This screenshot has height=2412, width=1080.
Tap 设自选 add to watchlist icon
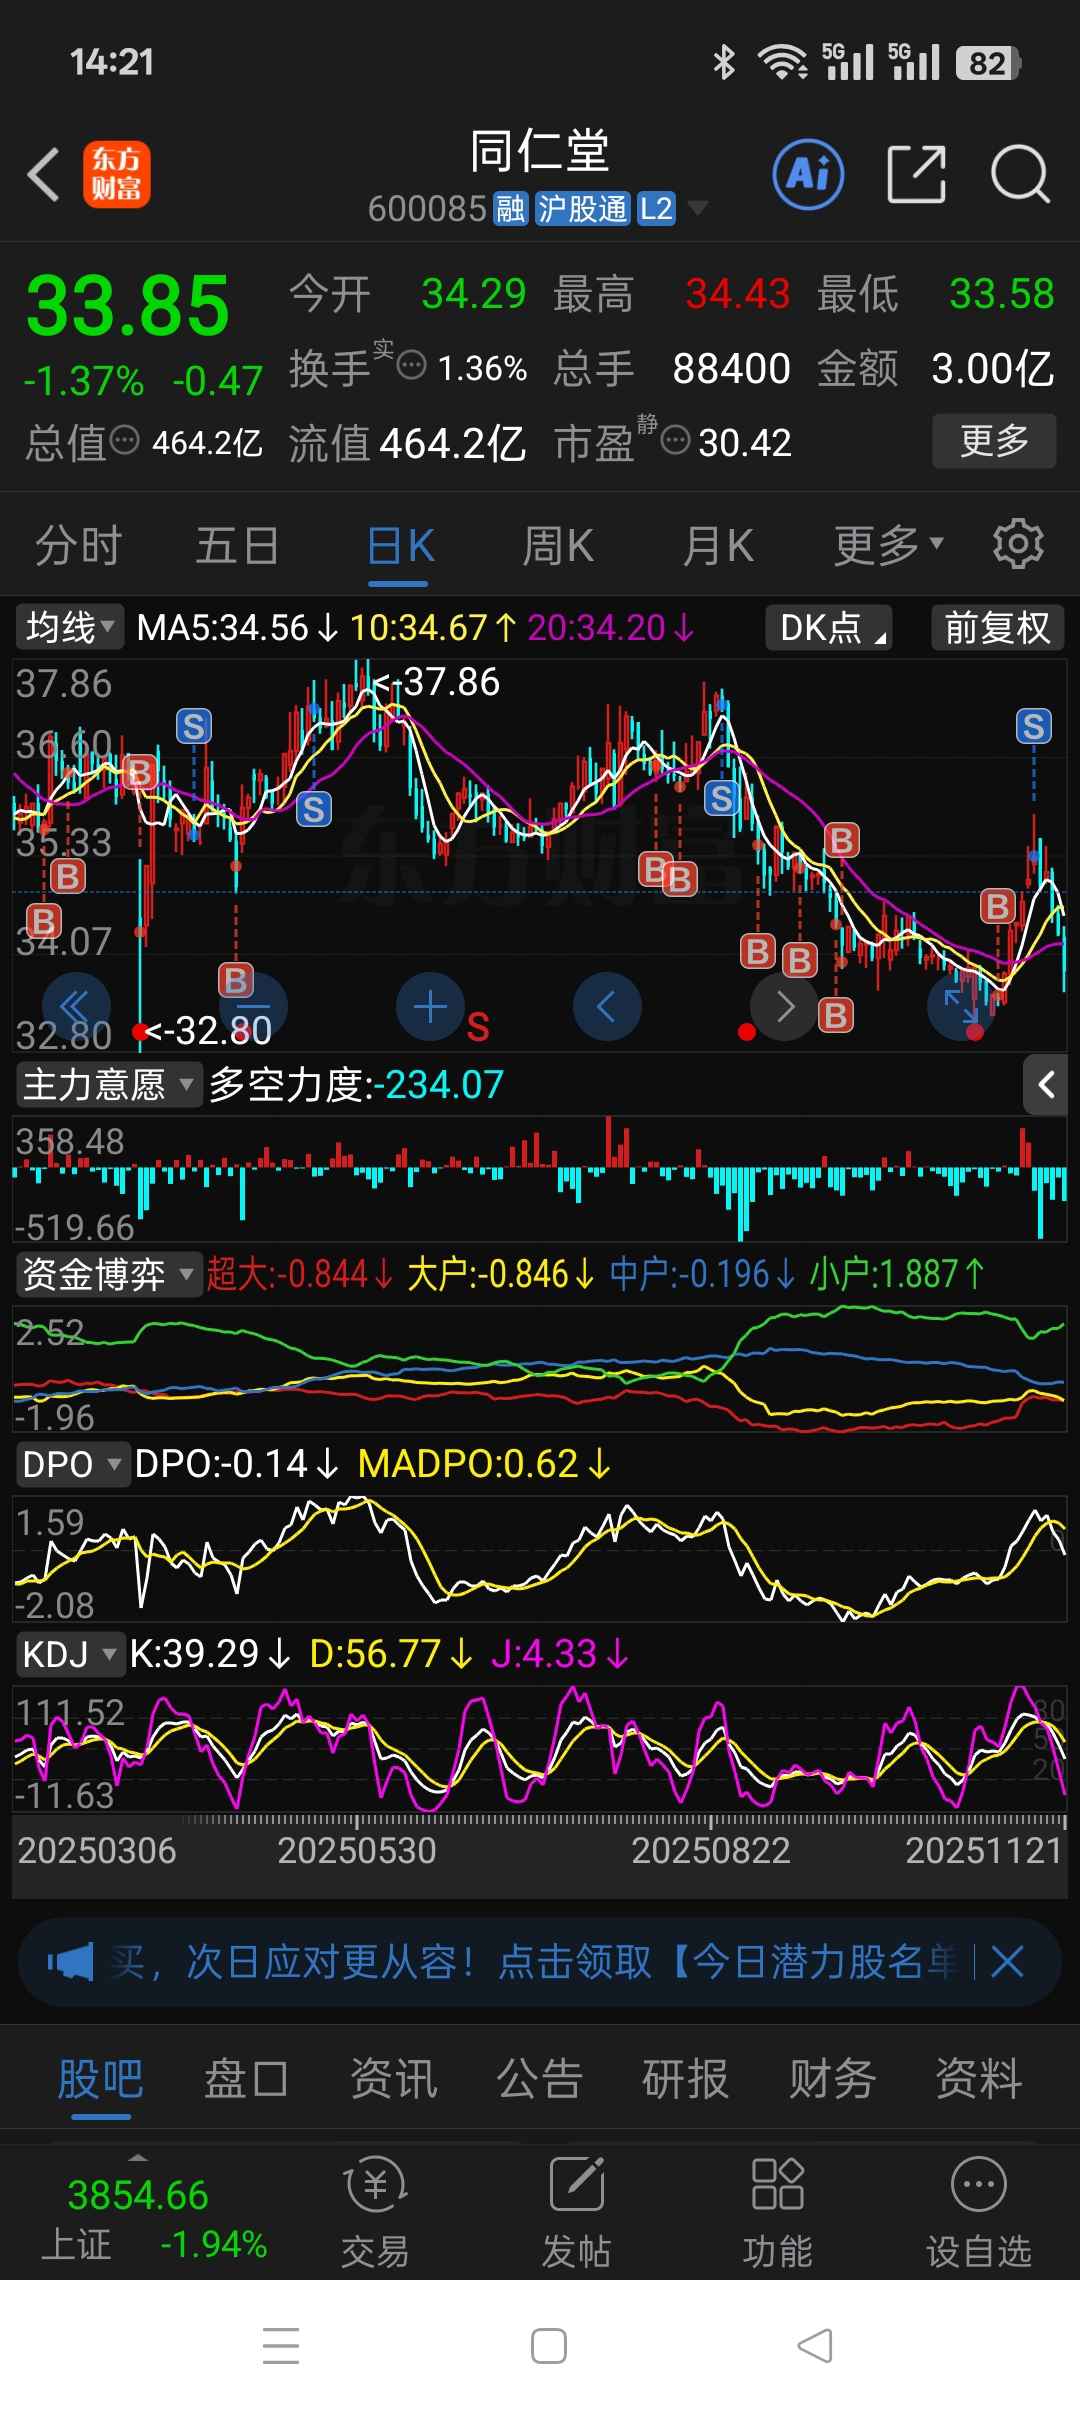pos(978,2213)
